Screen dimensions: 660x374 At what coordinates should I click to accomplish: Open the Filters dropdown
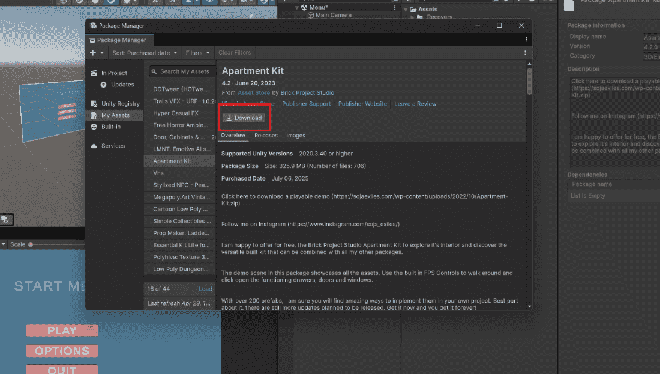click(197, 53)
